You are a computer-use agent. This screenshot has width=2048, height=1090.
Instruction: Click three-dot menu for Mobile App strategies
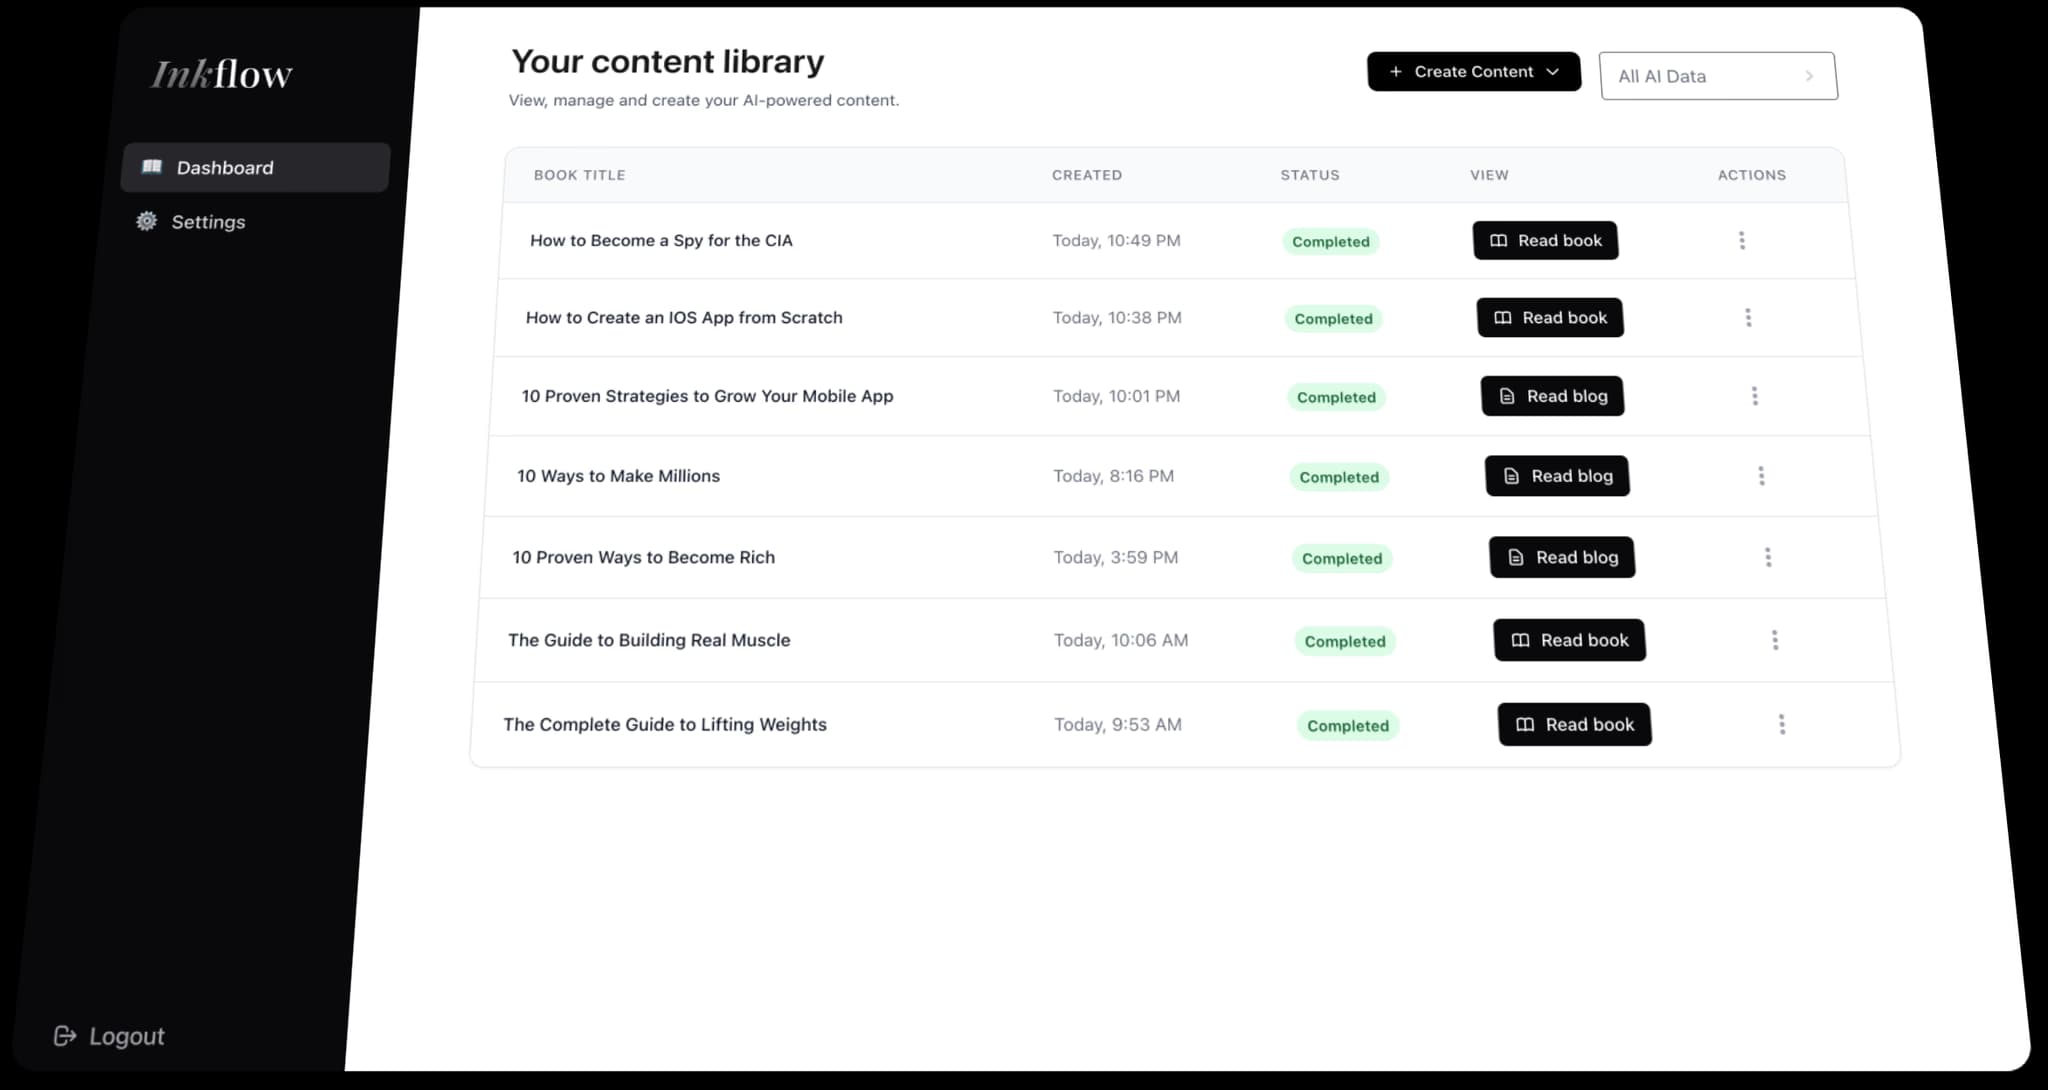pos(1754,396)
